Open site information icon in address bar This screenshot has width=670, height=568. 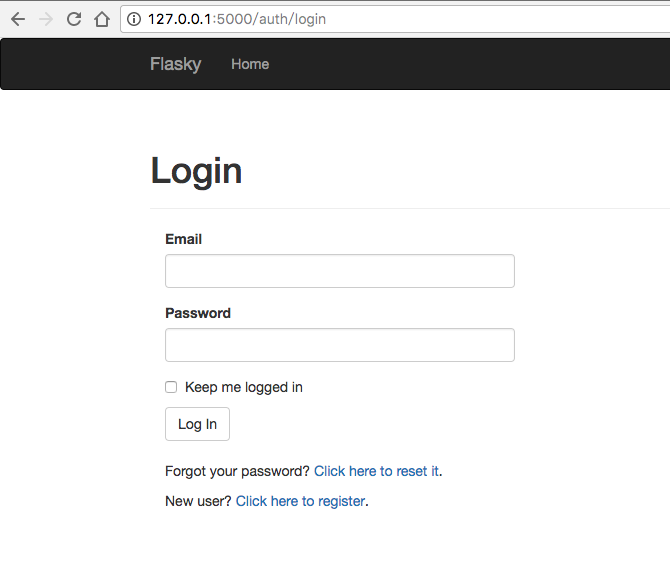pos(134,19)
